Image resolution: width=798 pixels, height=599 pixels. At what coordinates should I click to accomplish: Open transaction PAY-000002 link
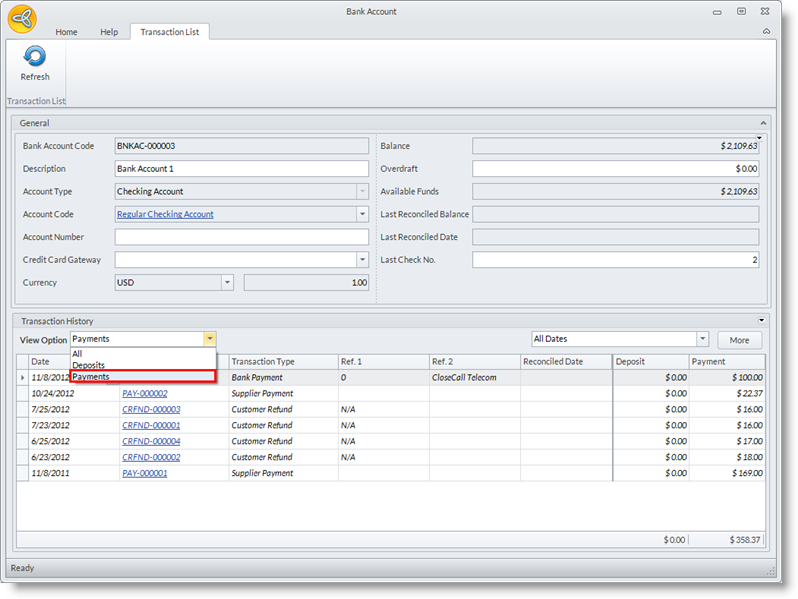point(144,394)
